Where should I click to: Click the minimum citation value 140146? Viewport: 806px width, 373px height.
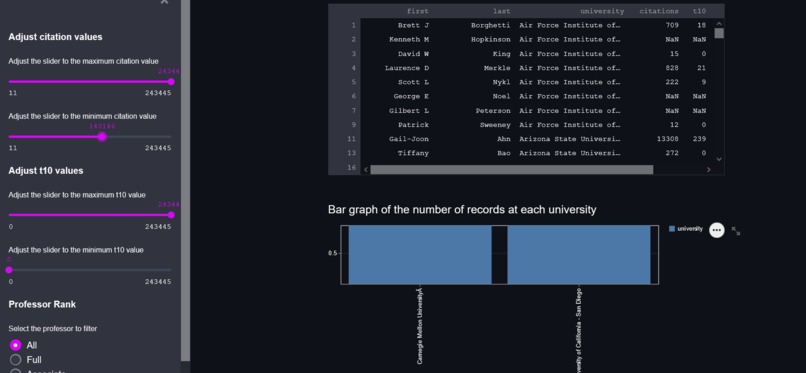pyautogui.click(x=102, y=126)
